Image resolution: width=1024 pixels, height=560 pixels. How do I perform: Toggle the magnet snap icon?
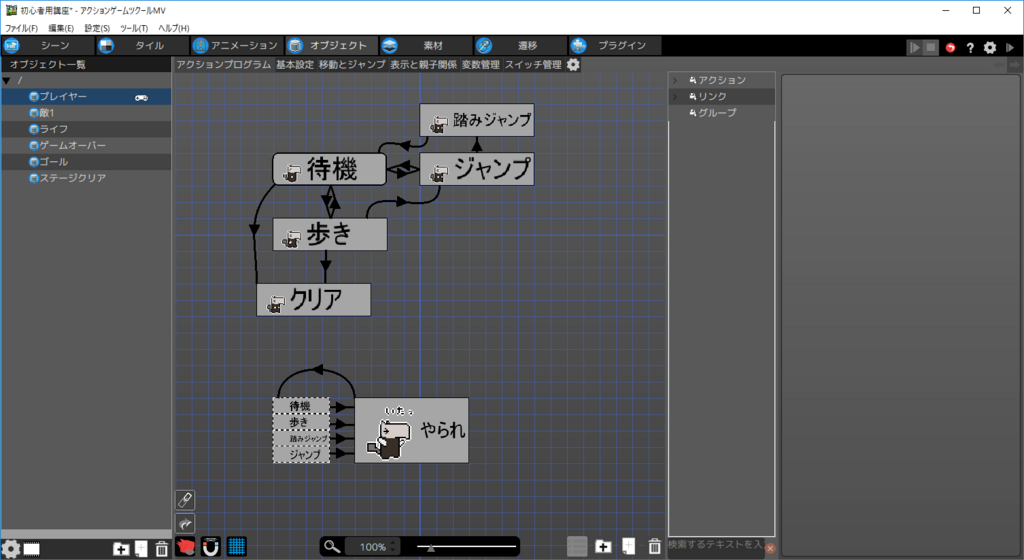(x=210, y=546)
